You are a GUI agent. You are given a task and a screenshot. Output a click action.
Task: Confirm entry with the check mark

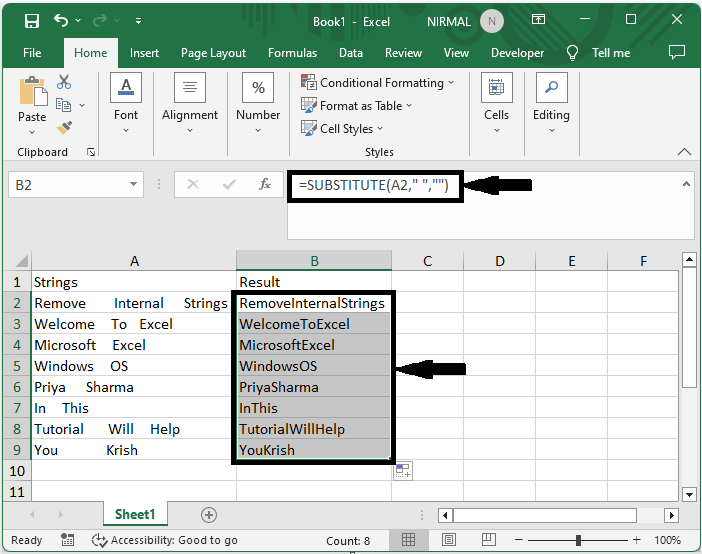pos(229,184)
